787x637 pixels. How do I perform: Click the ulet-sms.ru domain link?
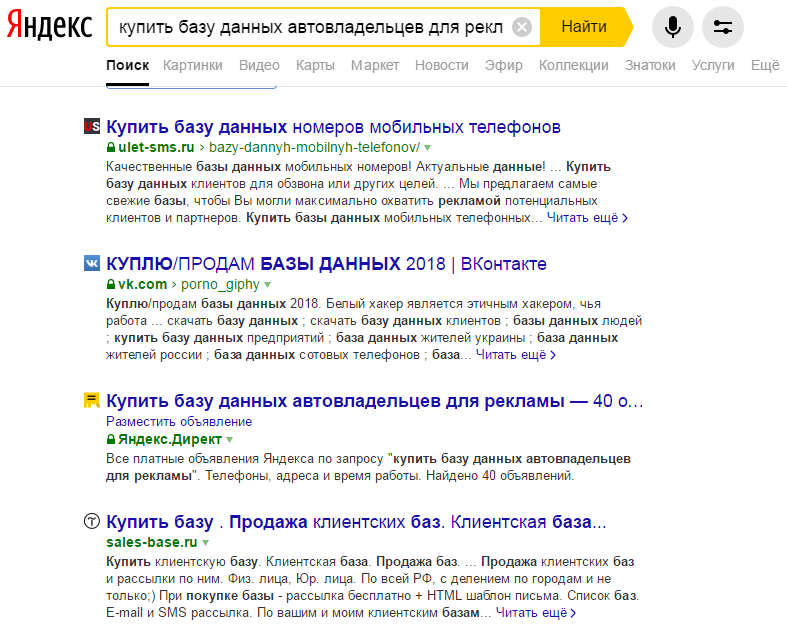pyautogui.click(x=156, y=147)
